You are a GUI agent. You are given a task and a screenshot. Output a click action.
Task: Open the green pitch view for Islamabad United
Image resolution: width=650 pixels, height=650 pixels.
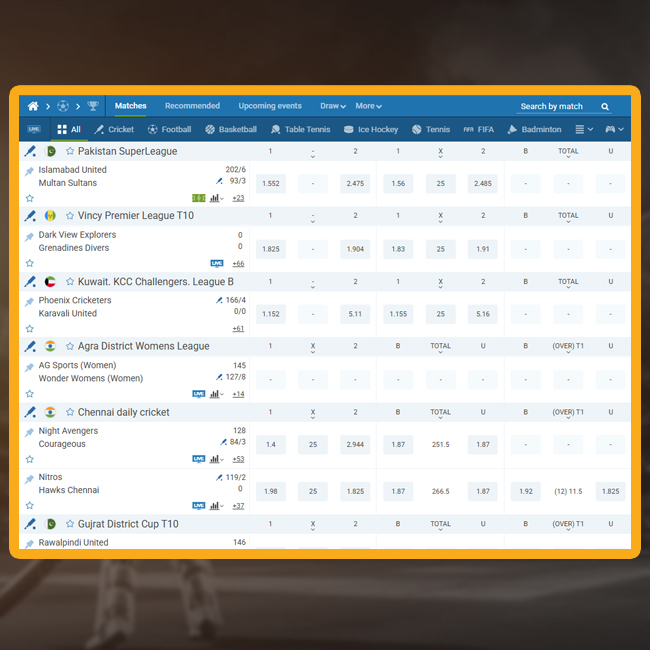[x=199, y=198]
